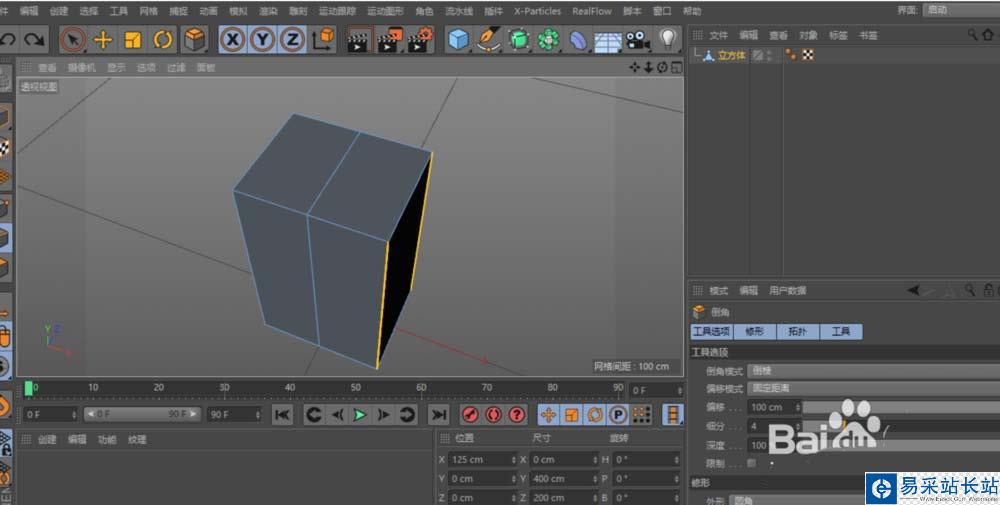Click Render to Picture Viewer icon
Screen dimensions: 1000x505
tap(389, 40)
